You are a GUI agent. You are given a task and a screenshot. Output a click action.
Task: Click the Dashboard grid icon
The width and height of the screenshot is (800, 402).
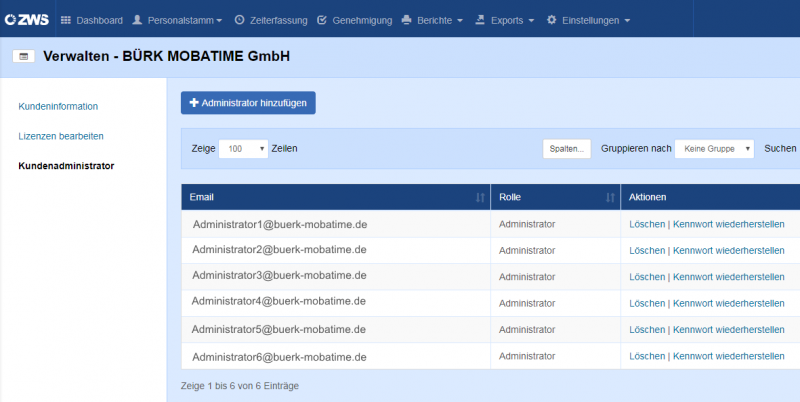[x=66, y=20]
